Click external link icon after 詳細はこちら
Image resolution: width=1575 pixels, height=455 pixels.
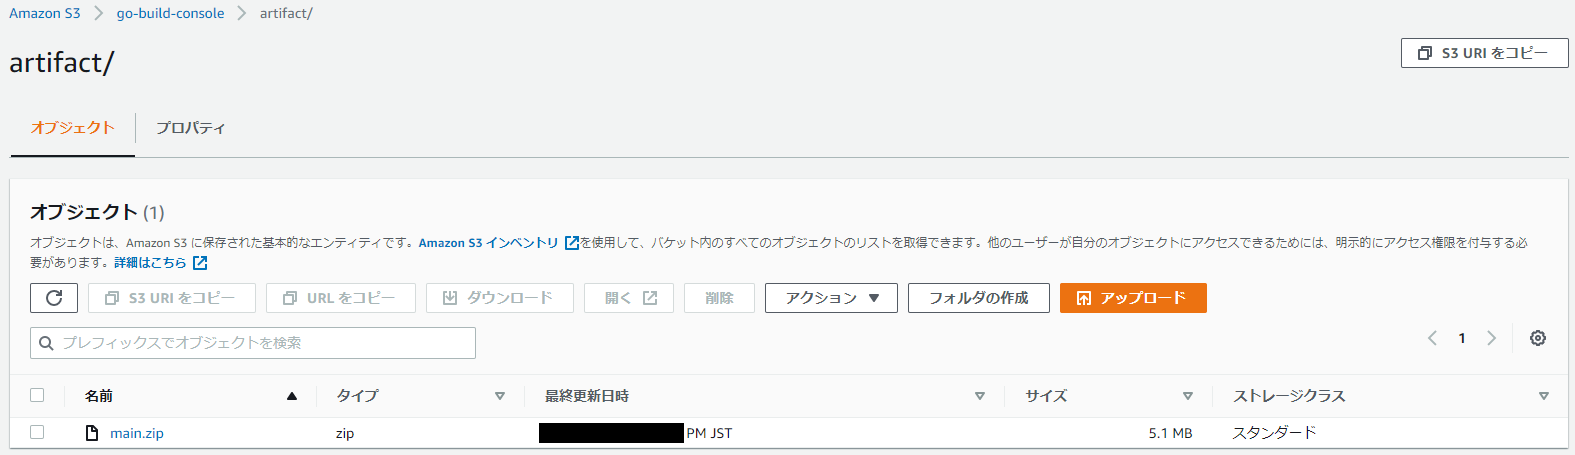tap(200, 263)
